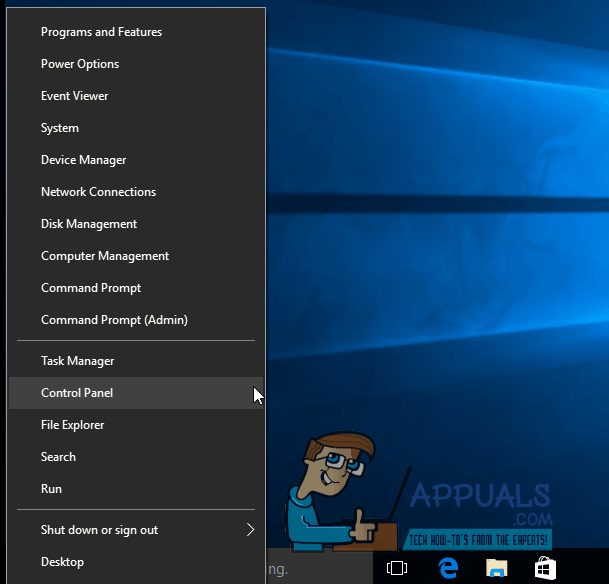Screen dimensions: 609x584
Task: Open Task View on the taskbar
Action: tap(397, 568)
